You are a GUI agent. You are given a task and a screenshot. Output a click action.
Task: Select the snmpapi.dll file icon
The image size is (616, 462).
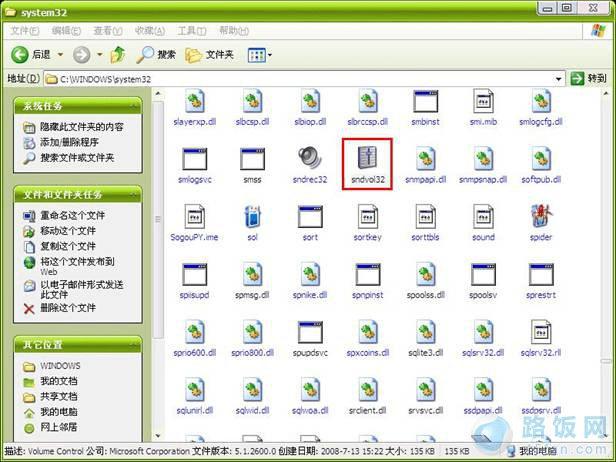[425, 158]
